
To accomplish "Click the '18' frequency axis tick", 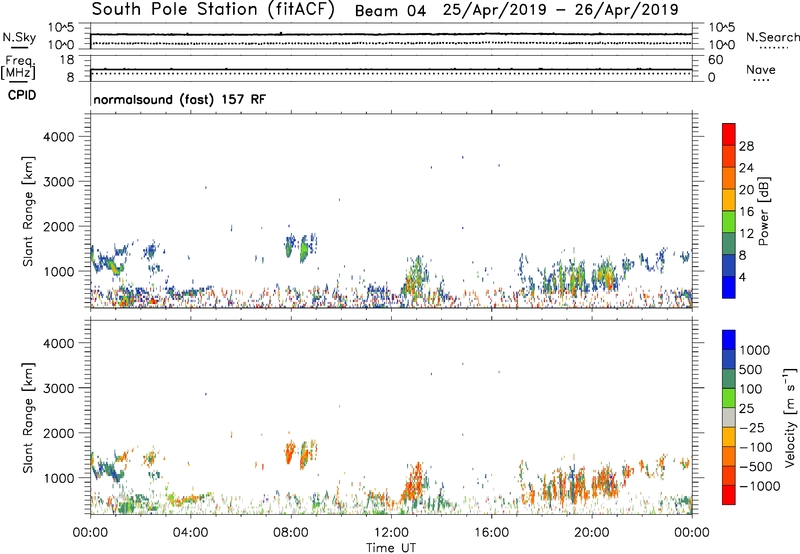I will tap(67, 60).
